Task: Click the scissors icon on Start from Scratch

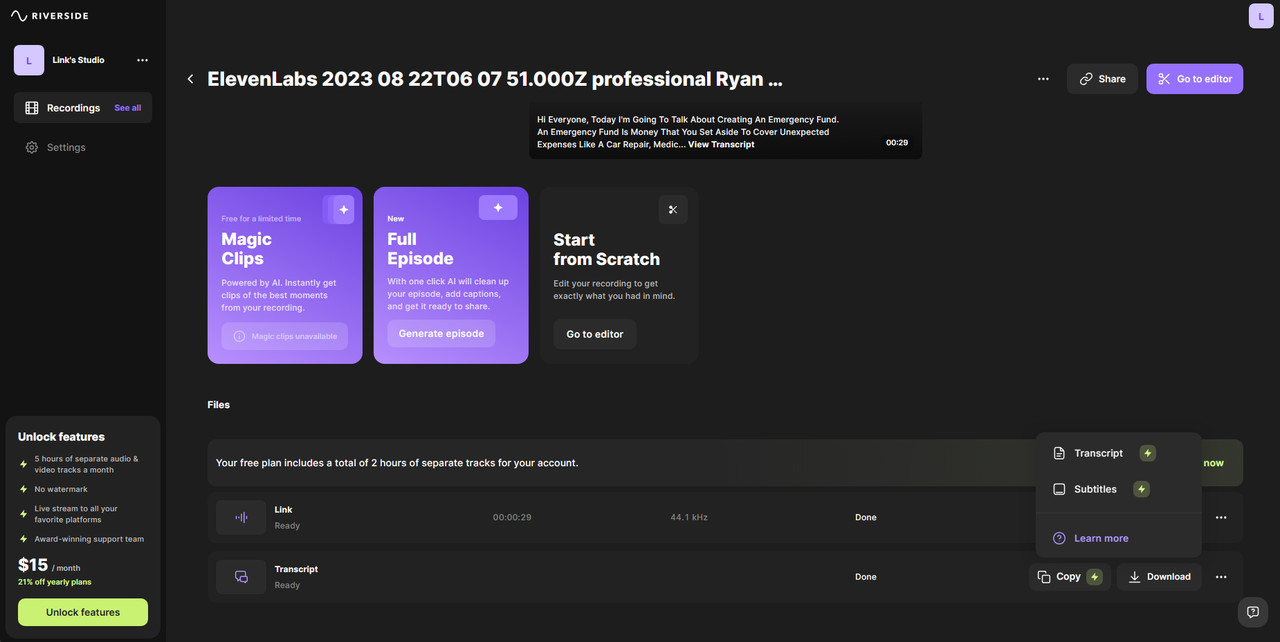Action: (x=673, y=209)
